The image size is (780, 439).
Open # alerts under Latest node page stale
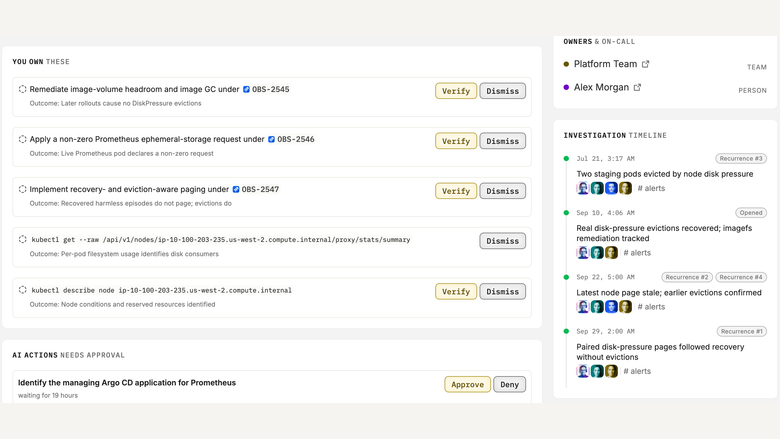tap(651, 307)
